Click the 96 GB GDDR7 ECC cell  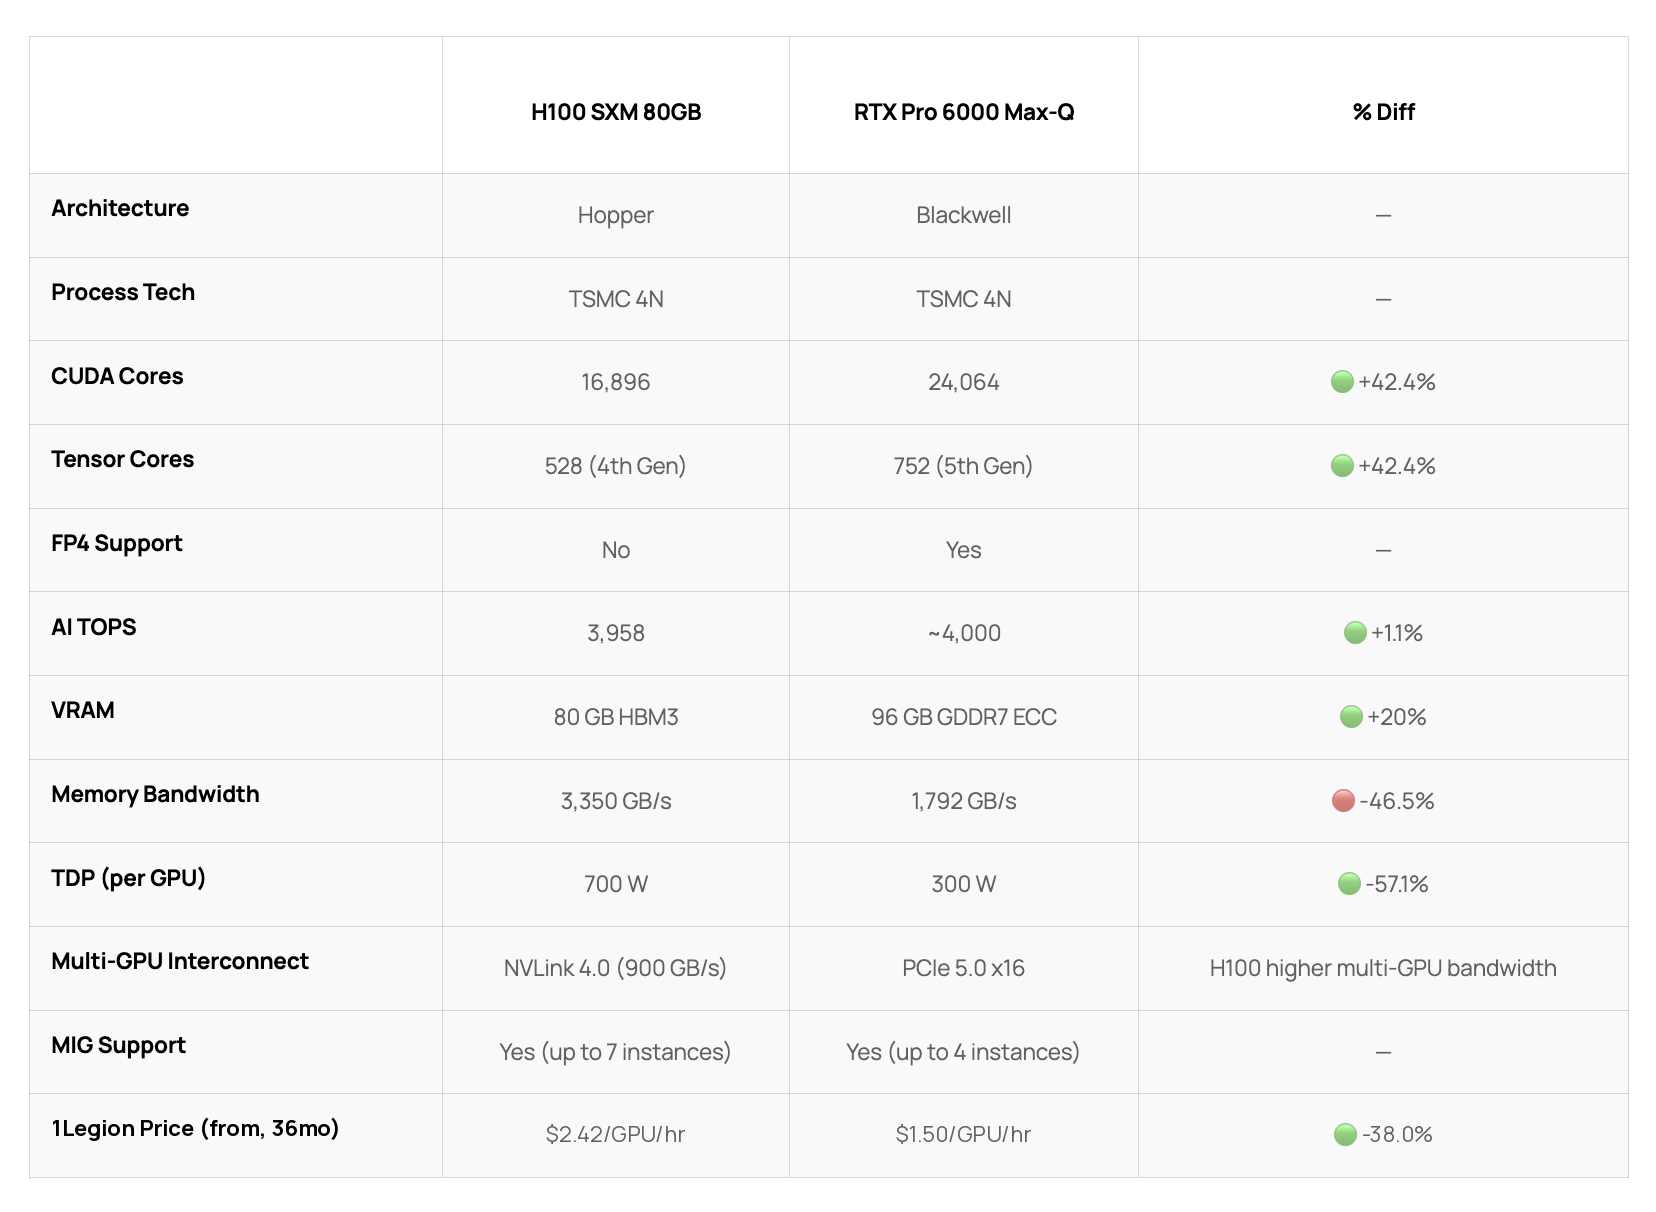coord(964,717)
